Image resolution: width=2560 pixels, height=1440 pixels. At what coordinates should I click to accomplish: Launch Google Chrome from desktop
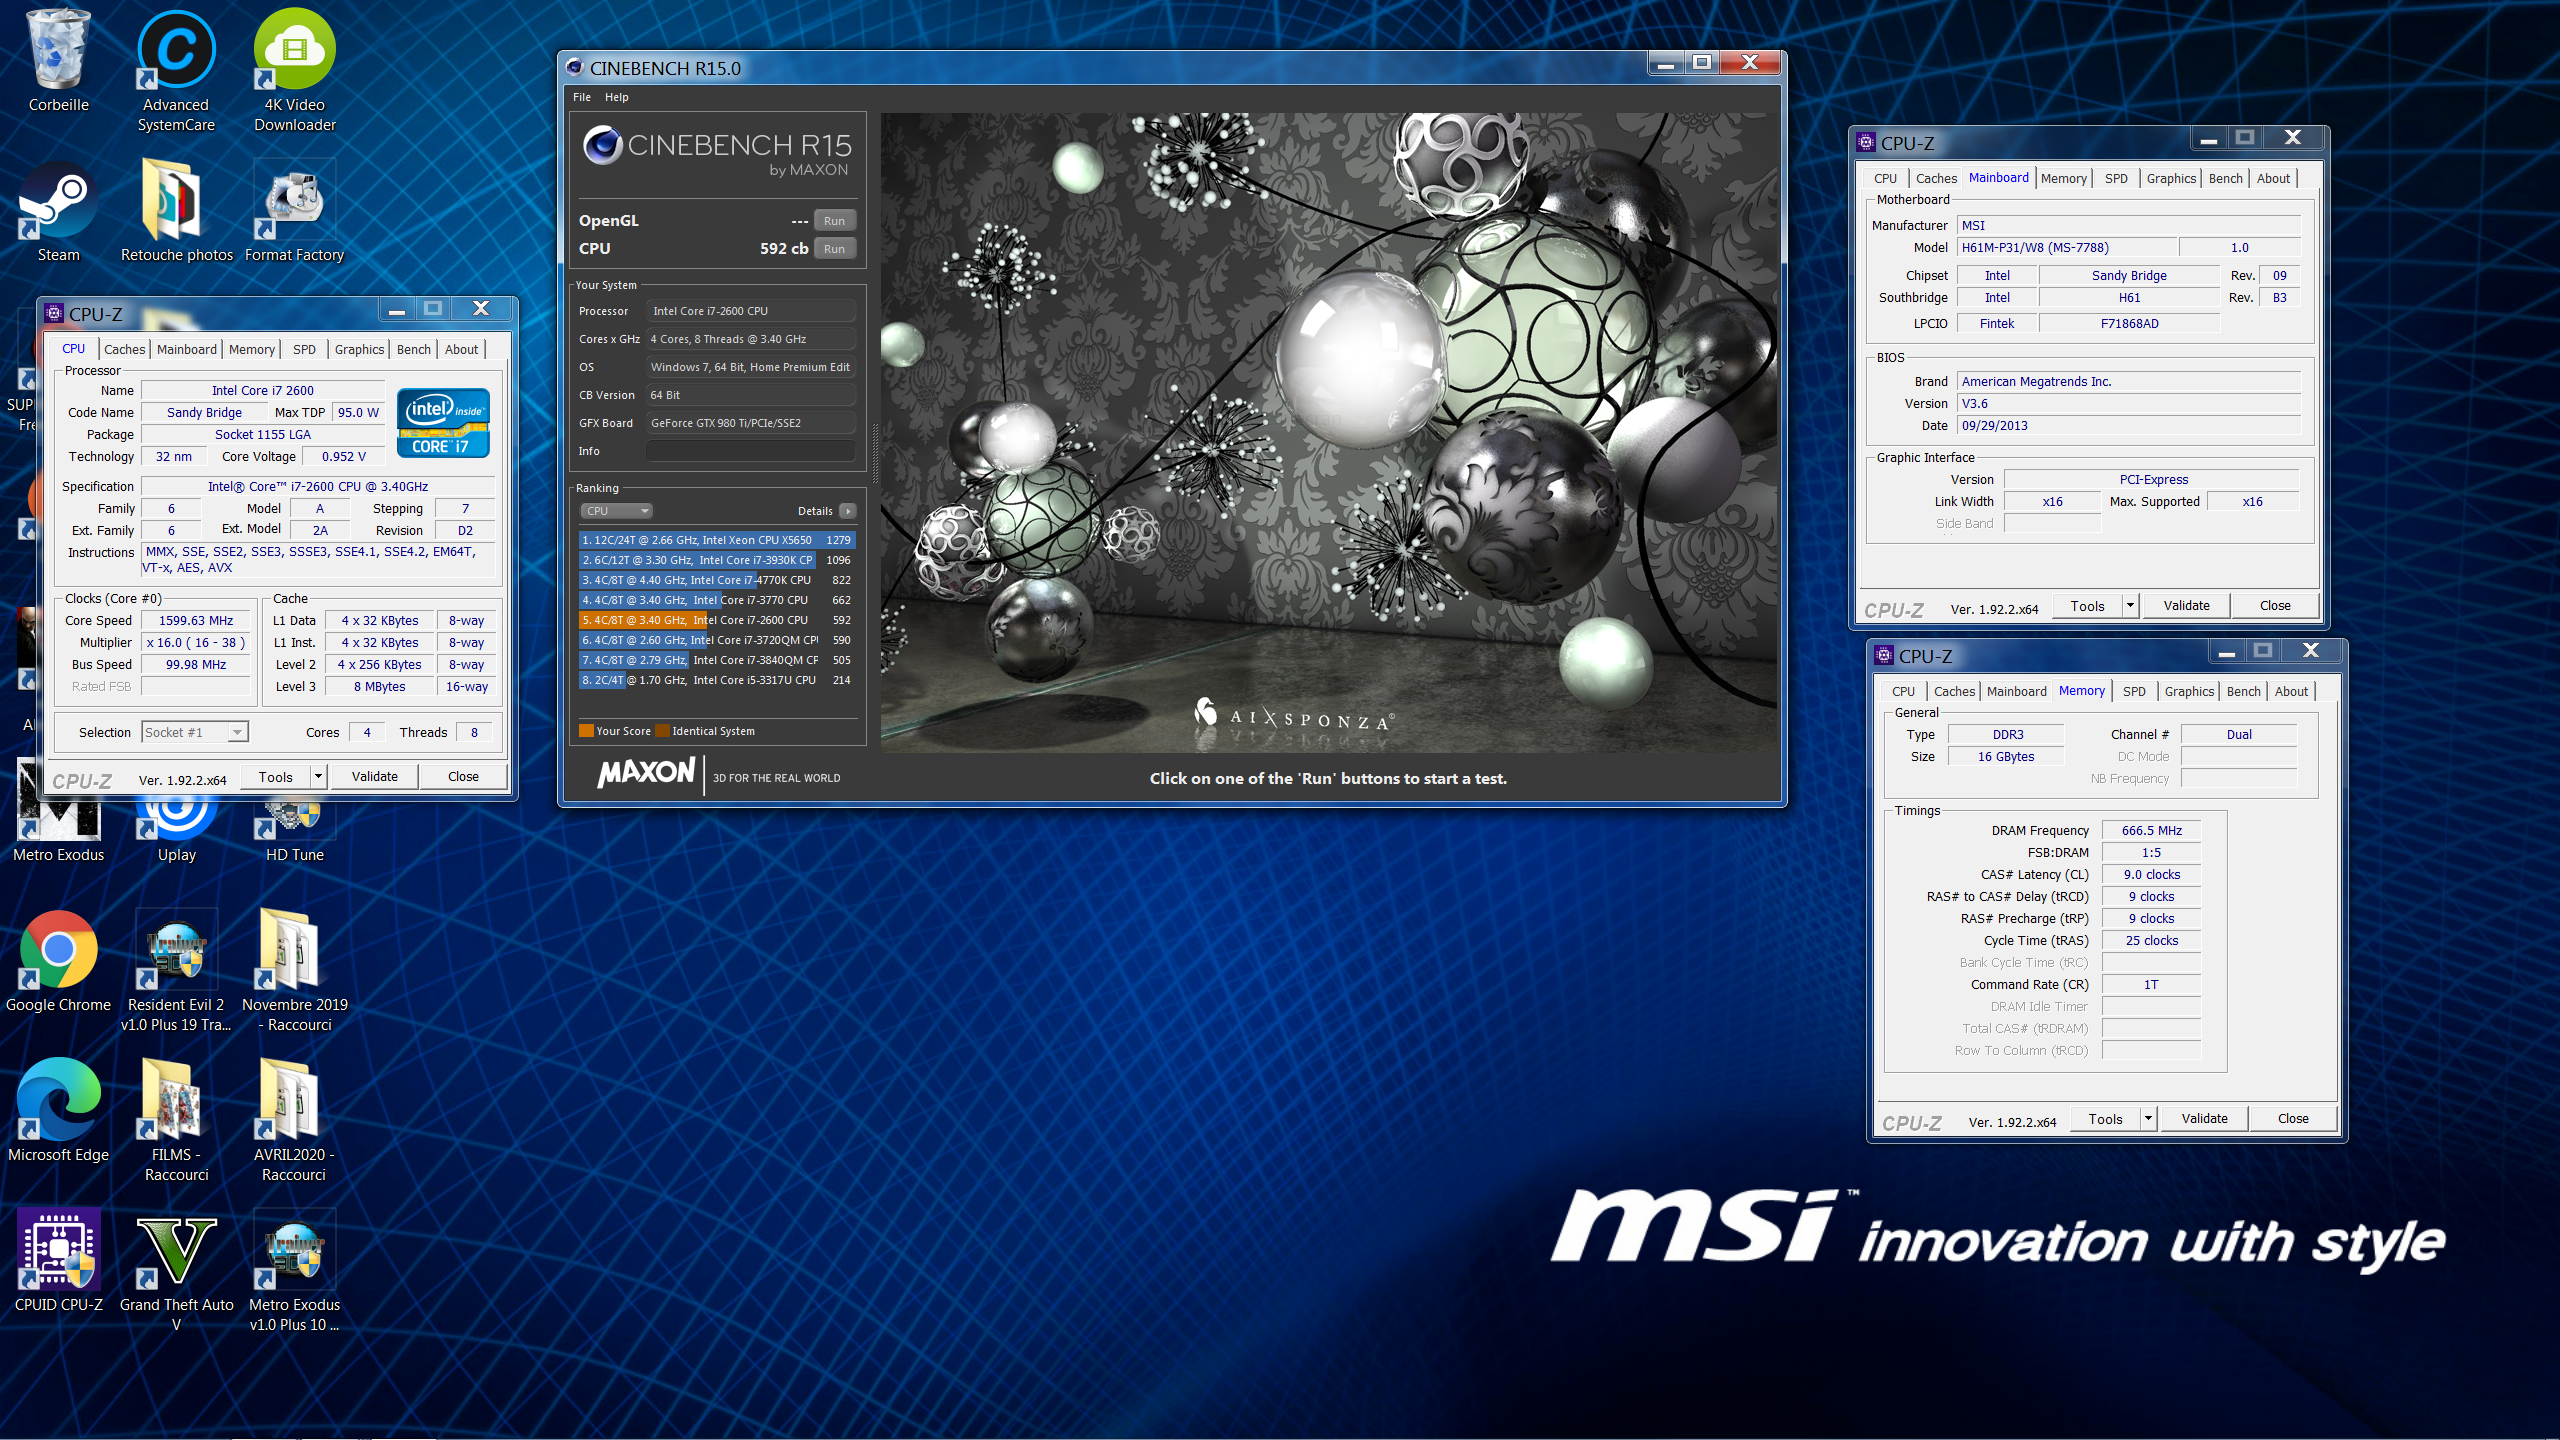tap(58, 960)
